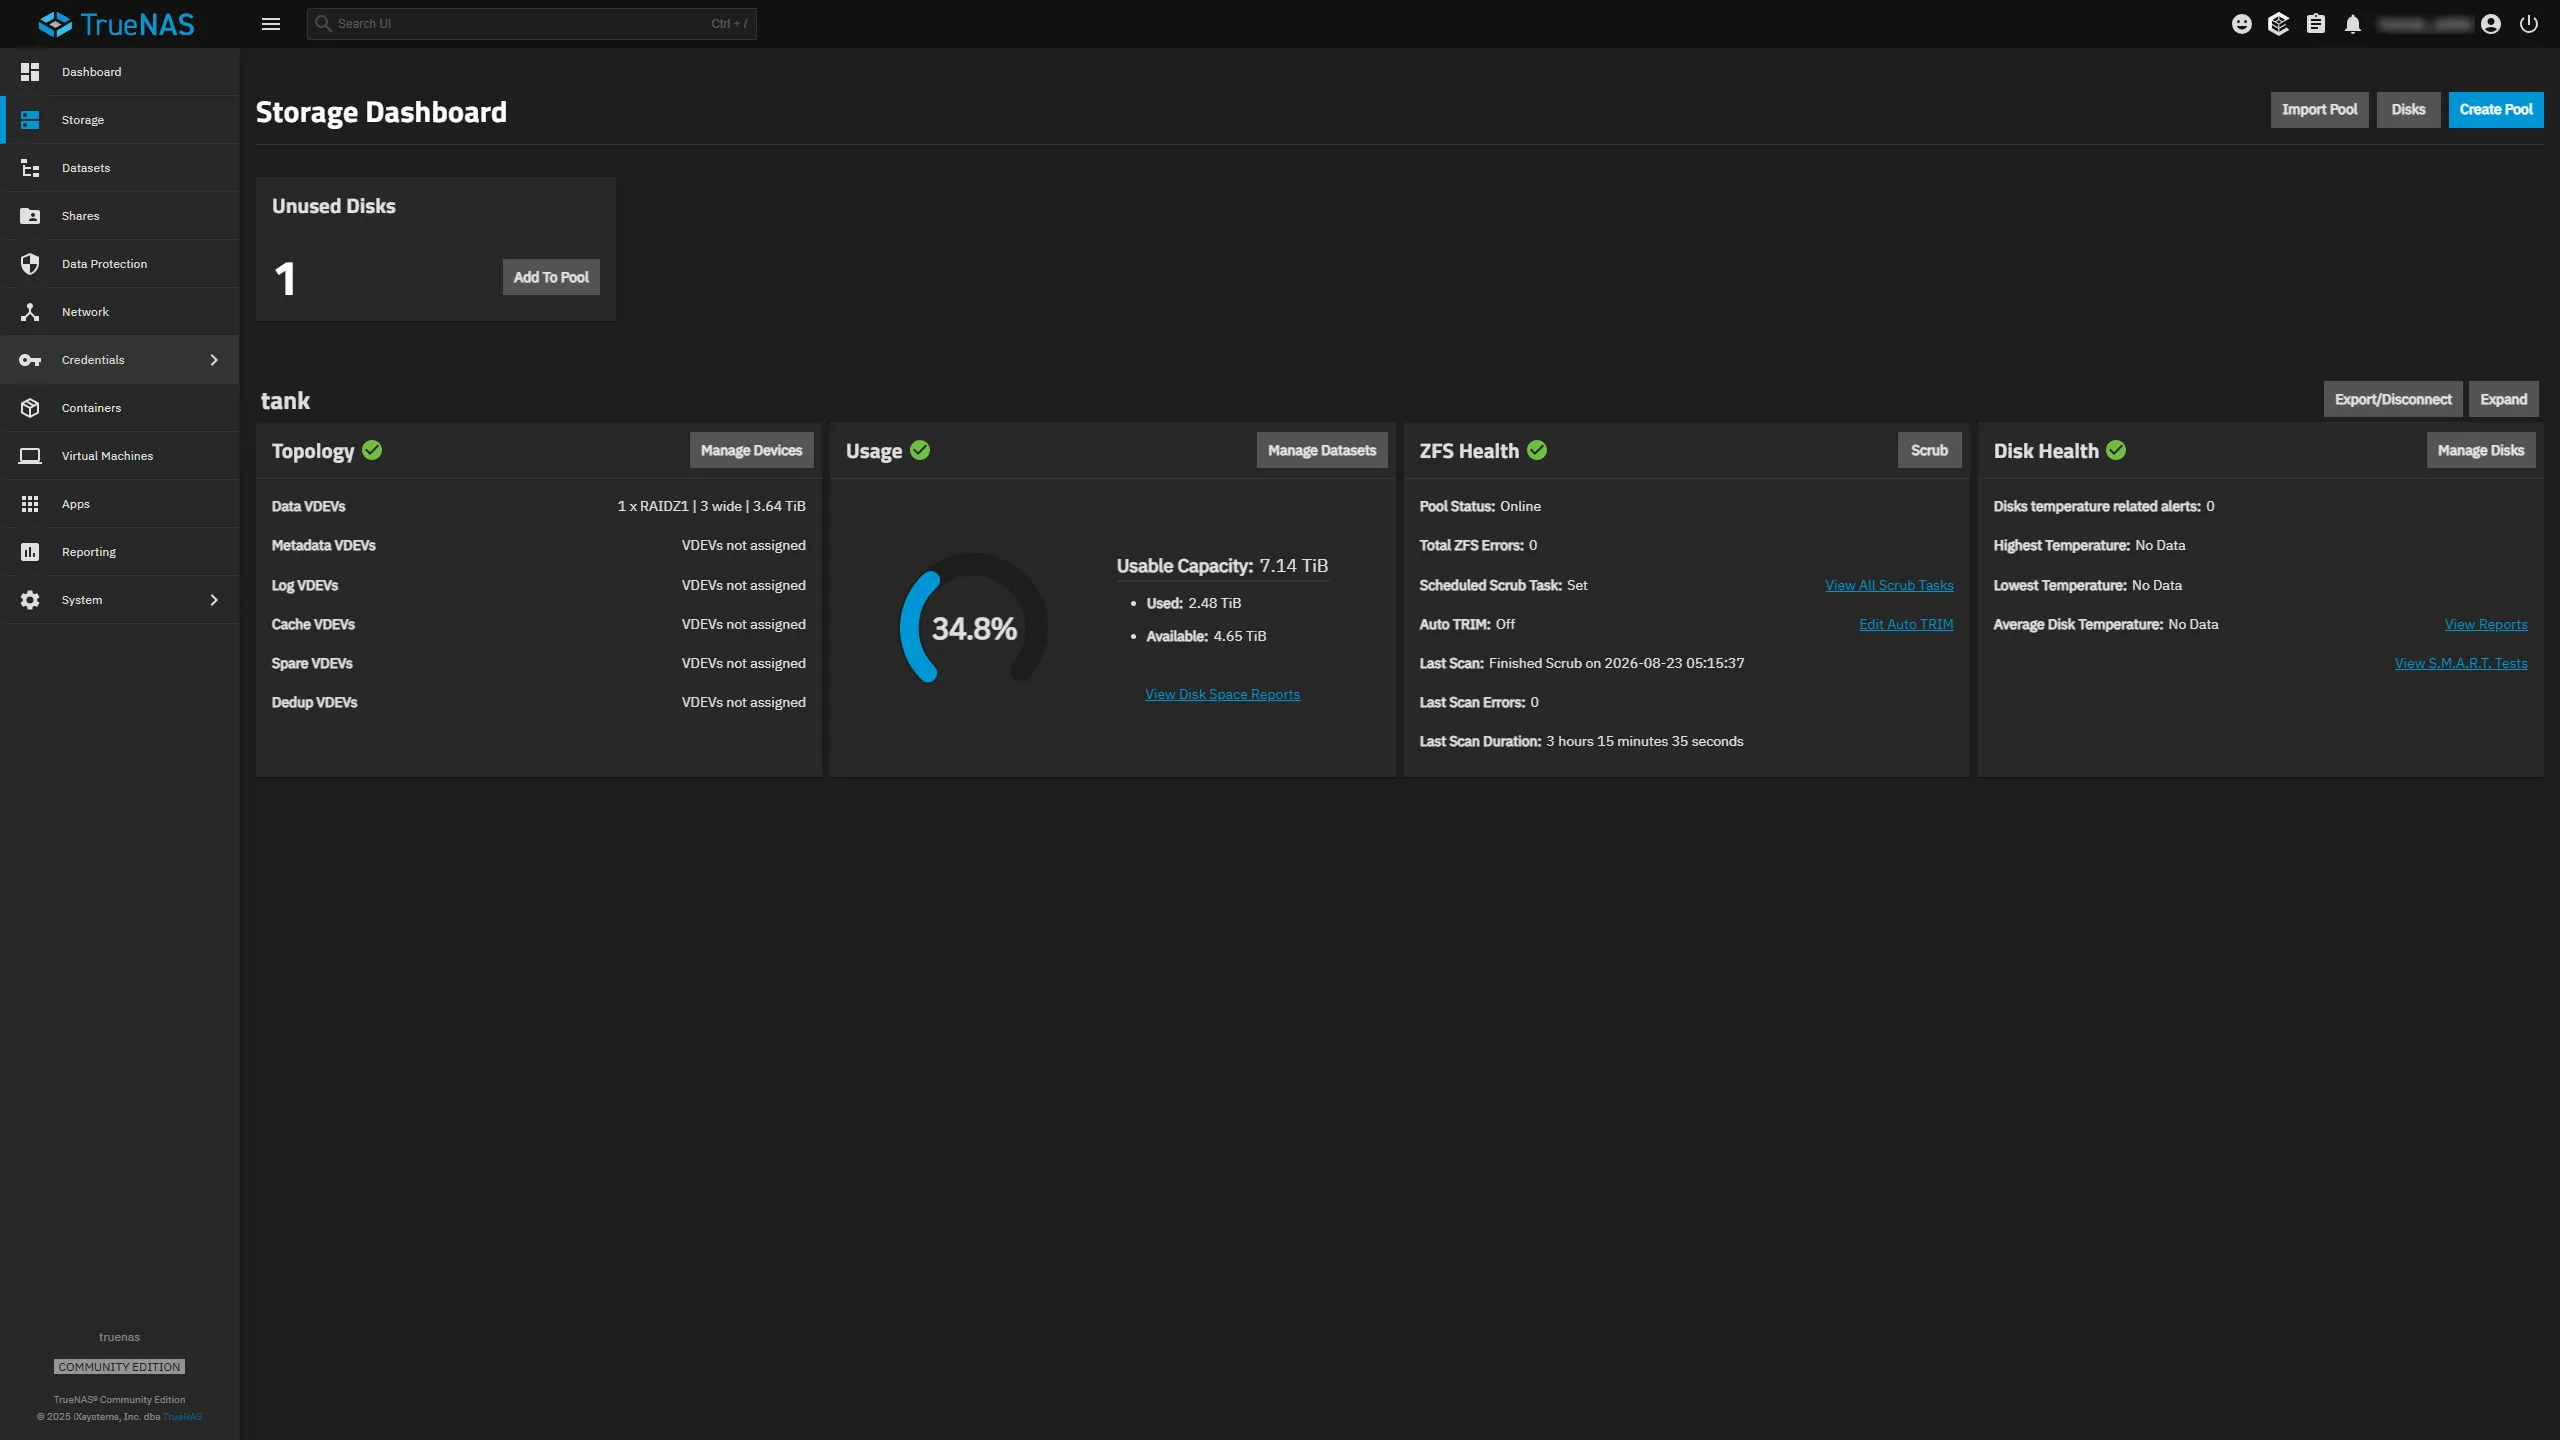
Task: Click the 'Usable Capacity: 7.14 TiB' text
Action: click(1222, 566)
